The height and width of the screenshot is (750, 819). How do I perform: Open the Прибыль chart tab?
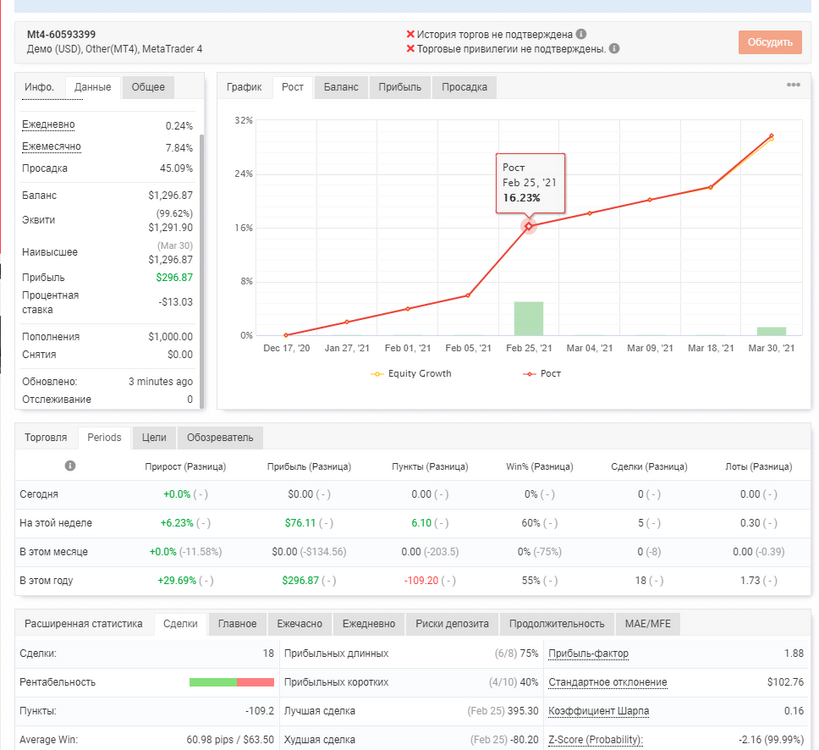click(x=400, y=87)
